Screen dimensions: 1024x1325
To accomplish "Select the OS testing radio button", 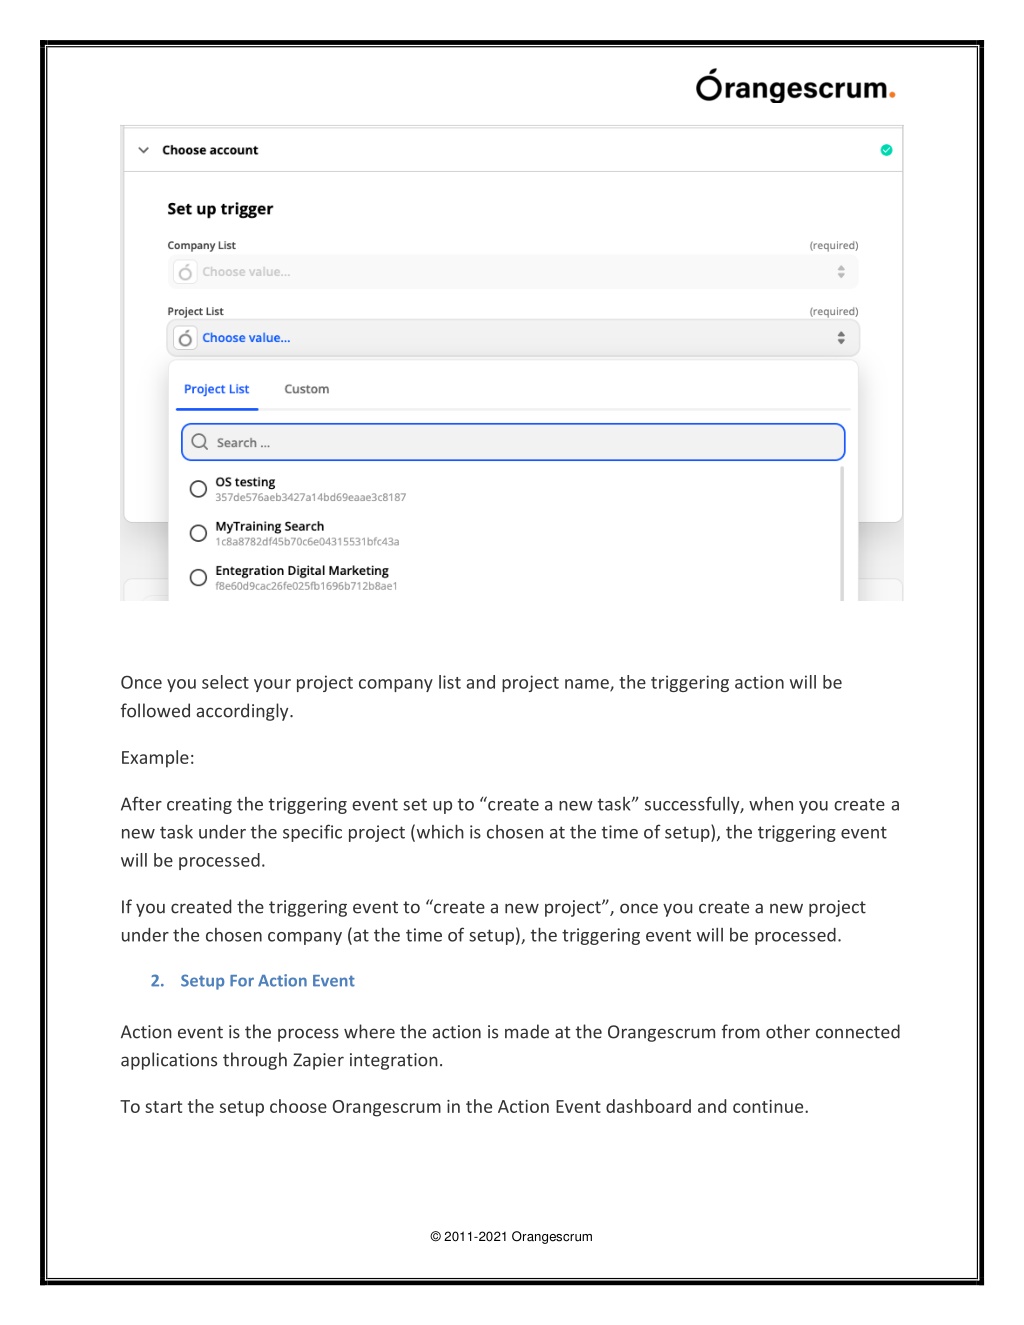I will point(198,489).
